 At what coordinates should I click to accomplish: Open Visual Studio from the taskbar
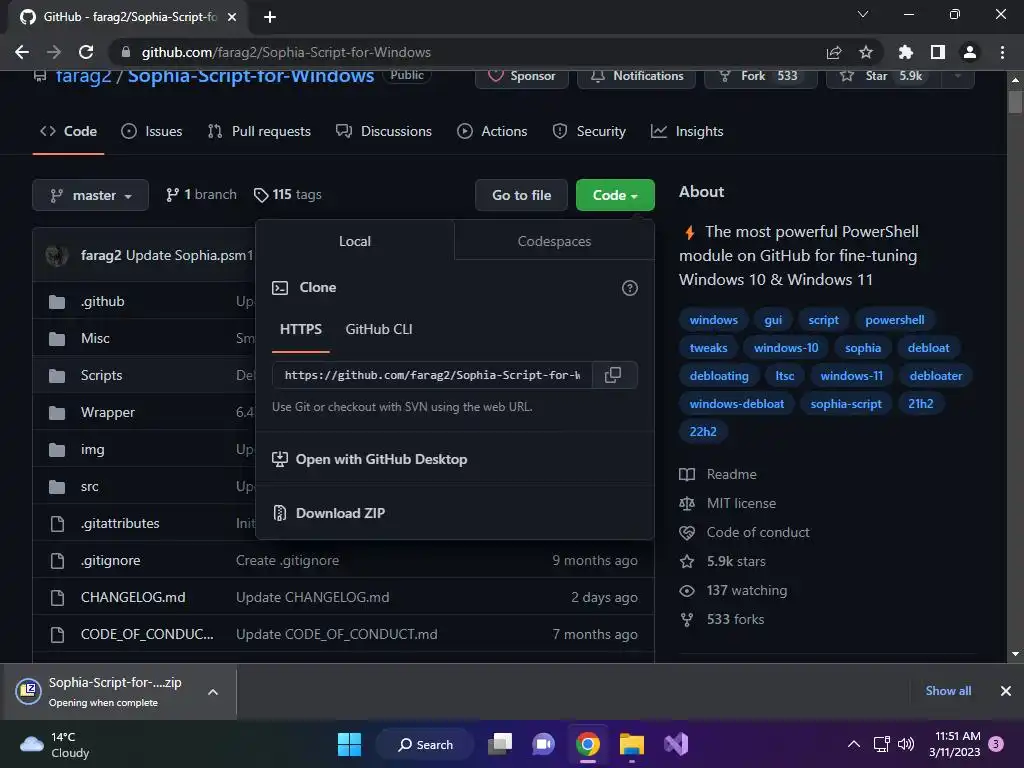coord(676,744)
